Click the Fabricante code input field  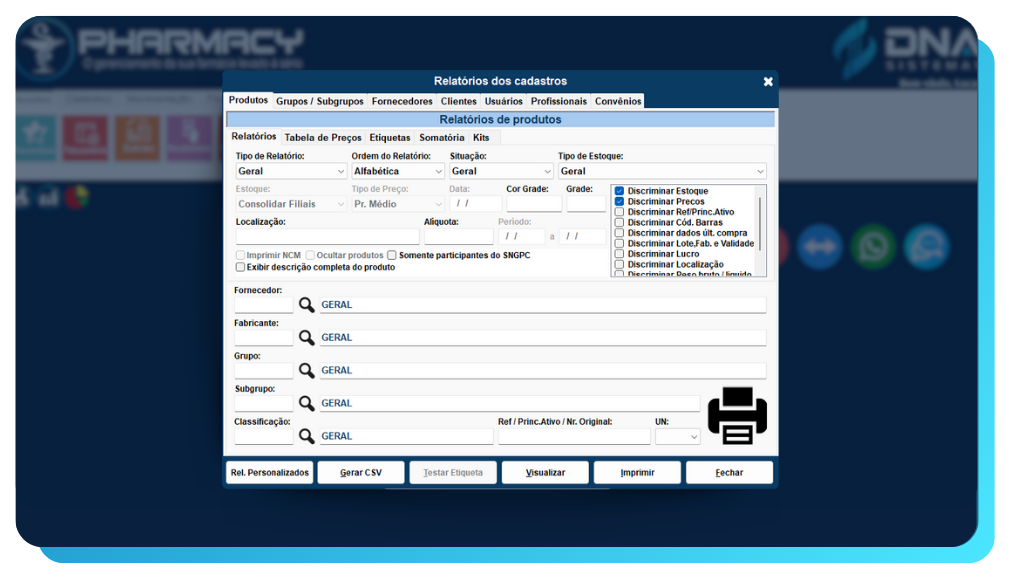tap(263, 338)
